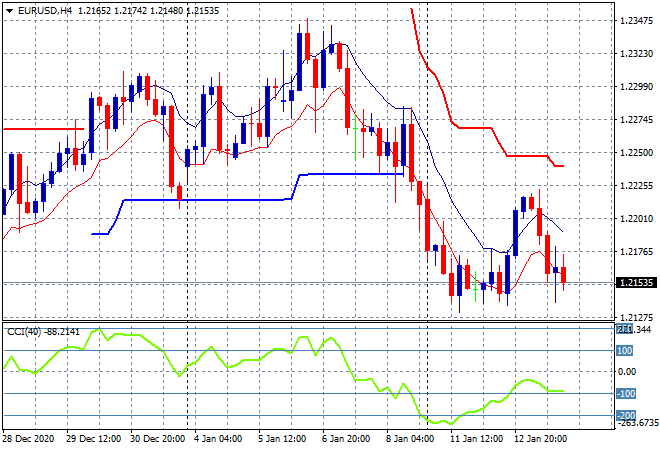Click the 30 Dec 20:00 time label
This screenshot has width=660, height=450.
(157, 439)
